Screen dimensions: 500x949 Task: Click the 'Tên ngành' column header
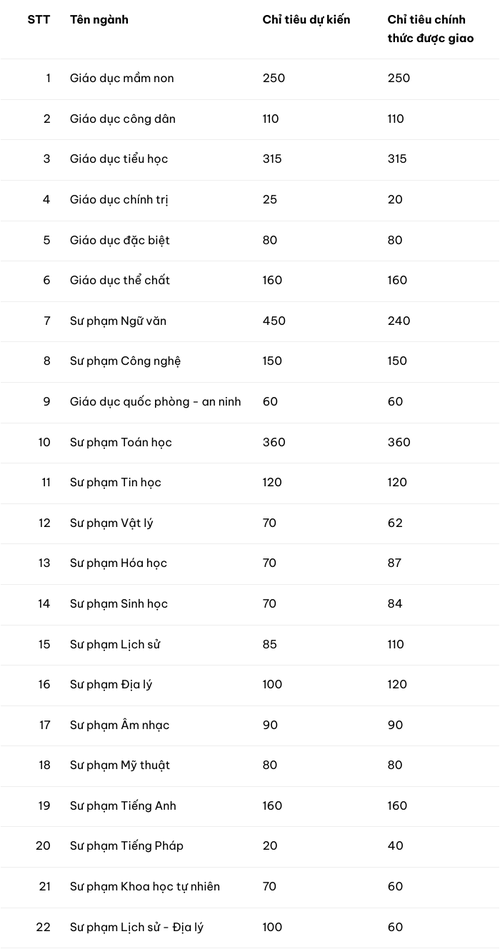coord(99,19)
